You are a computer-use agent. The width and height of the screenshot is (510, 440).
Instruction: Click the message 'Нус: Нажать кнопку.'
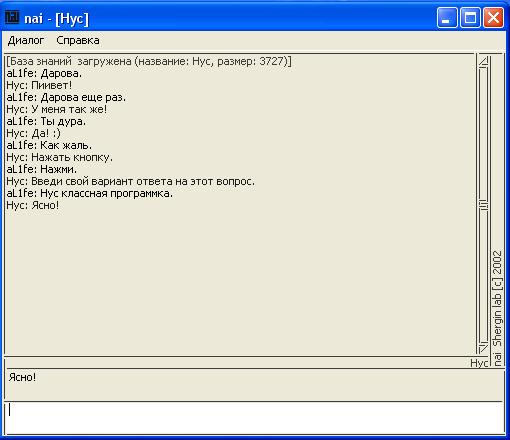(59, 157)
